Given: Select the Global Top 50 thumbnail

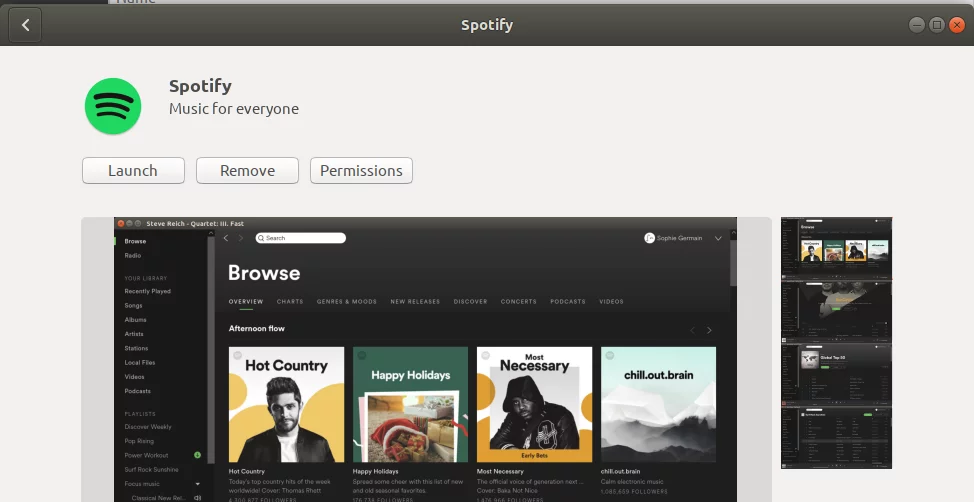Looking at the screenshot, I should 836,375.
